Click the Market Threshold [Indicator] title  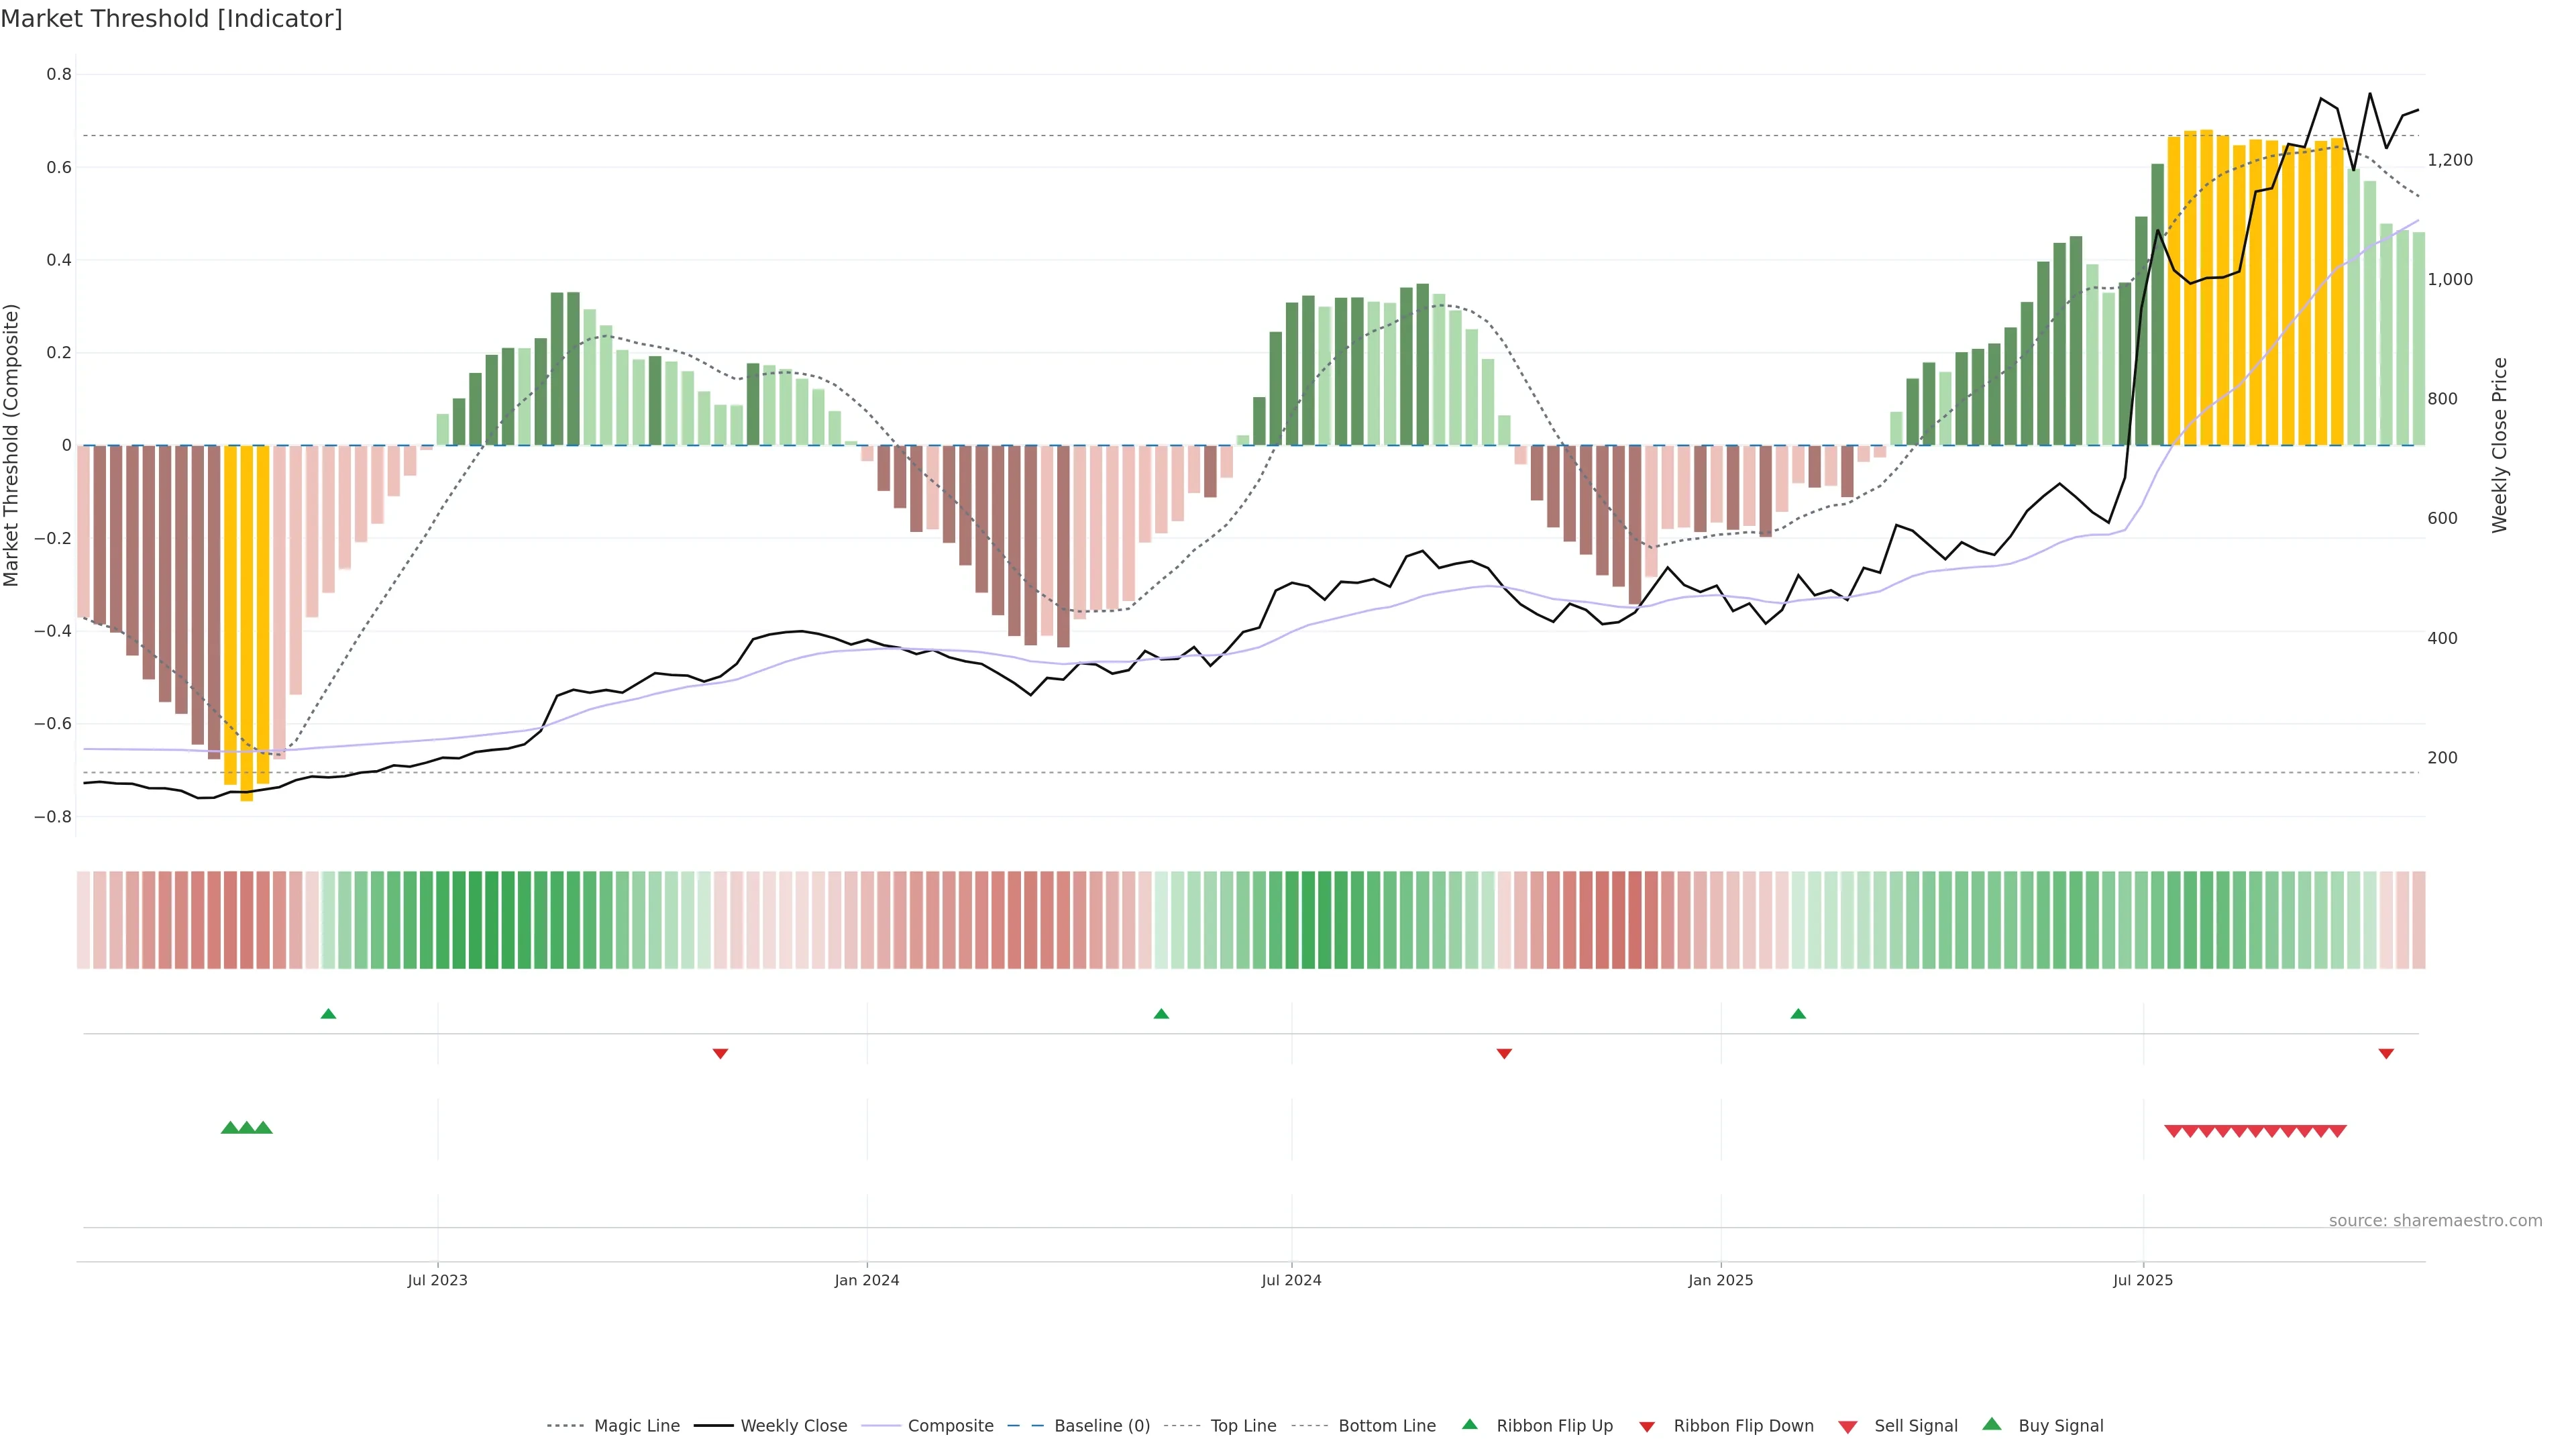[171, 19]
